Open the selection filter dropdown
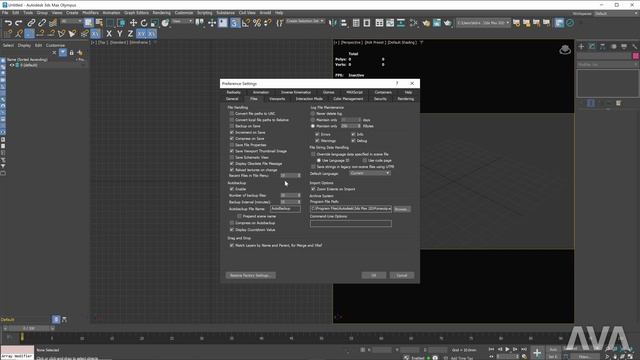This screenshot has width=640, height=360. click(x=71, y=21)
